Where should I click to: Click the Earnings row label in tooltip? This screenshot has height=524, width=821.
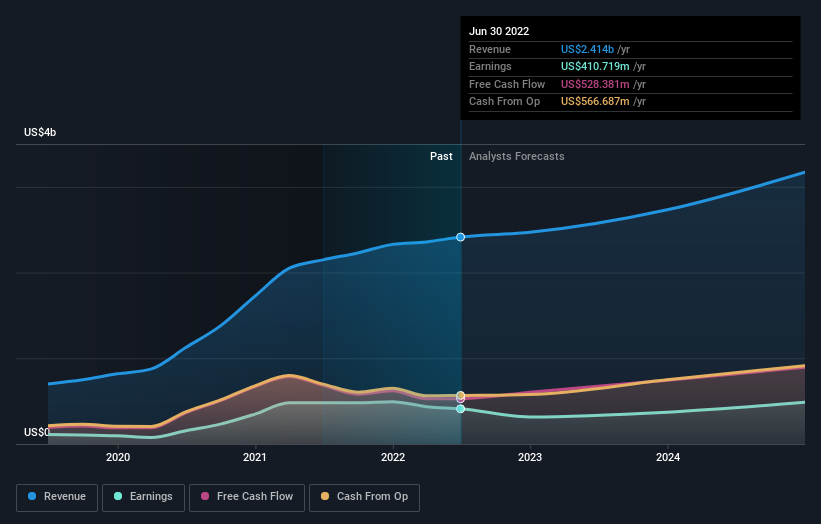(x=490, y=66)
